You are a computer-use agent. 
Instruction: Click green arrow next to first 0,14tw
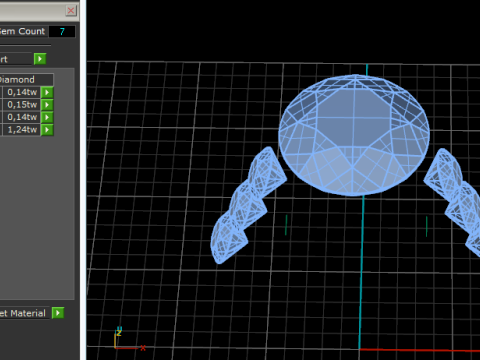pos(47,92)
